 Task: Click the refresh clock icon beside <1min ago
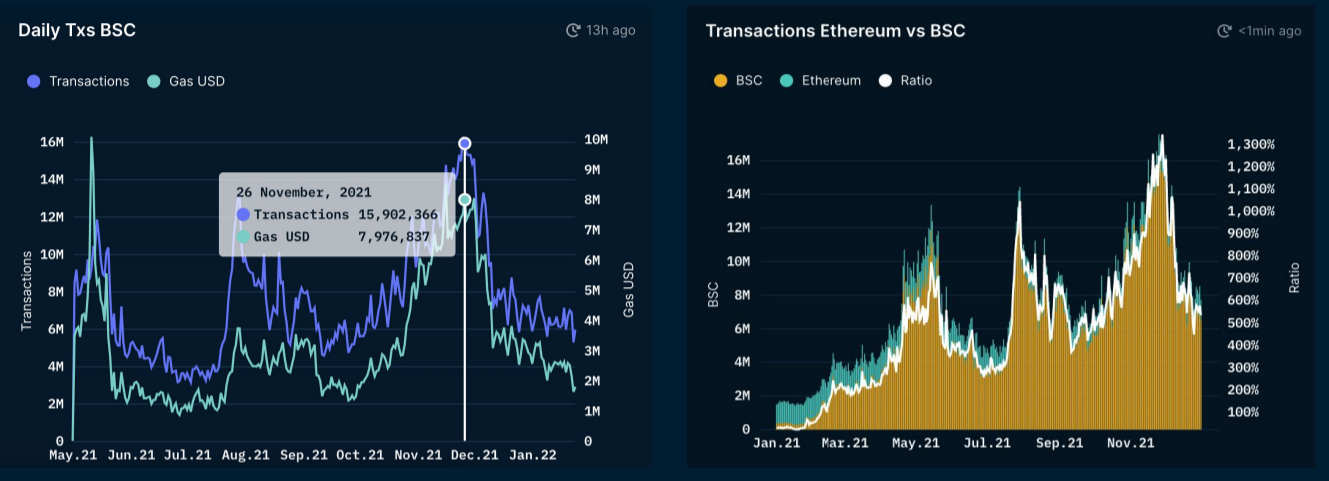click(1225, 31)
